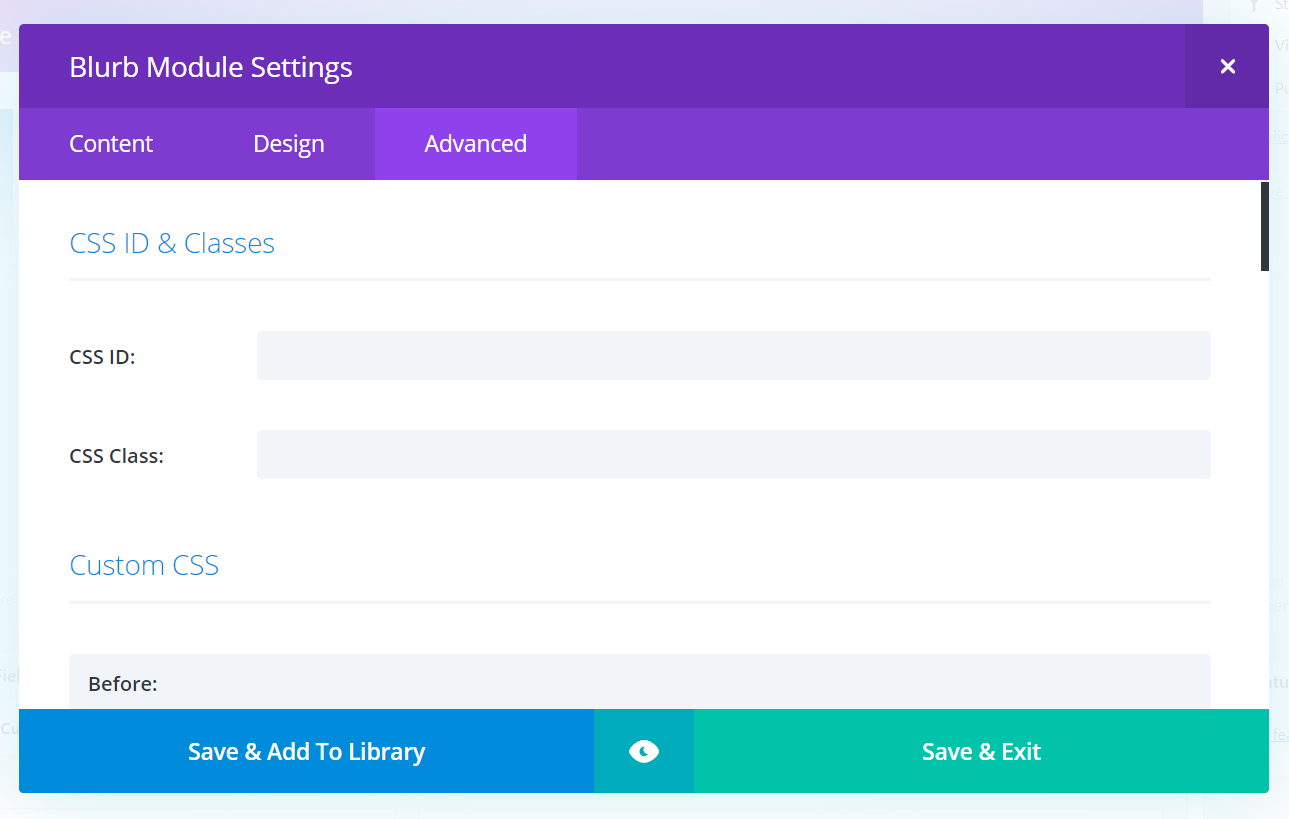Click the CSS ID & Classes section heading

tap(172, 243)
